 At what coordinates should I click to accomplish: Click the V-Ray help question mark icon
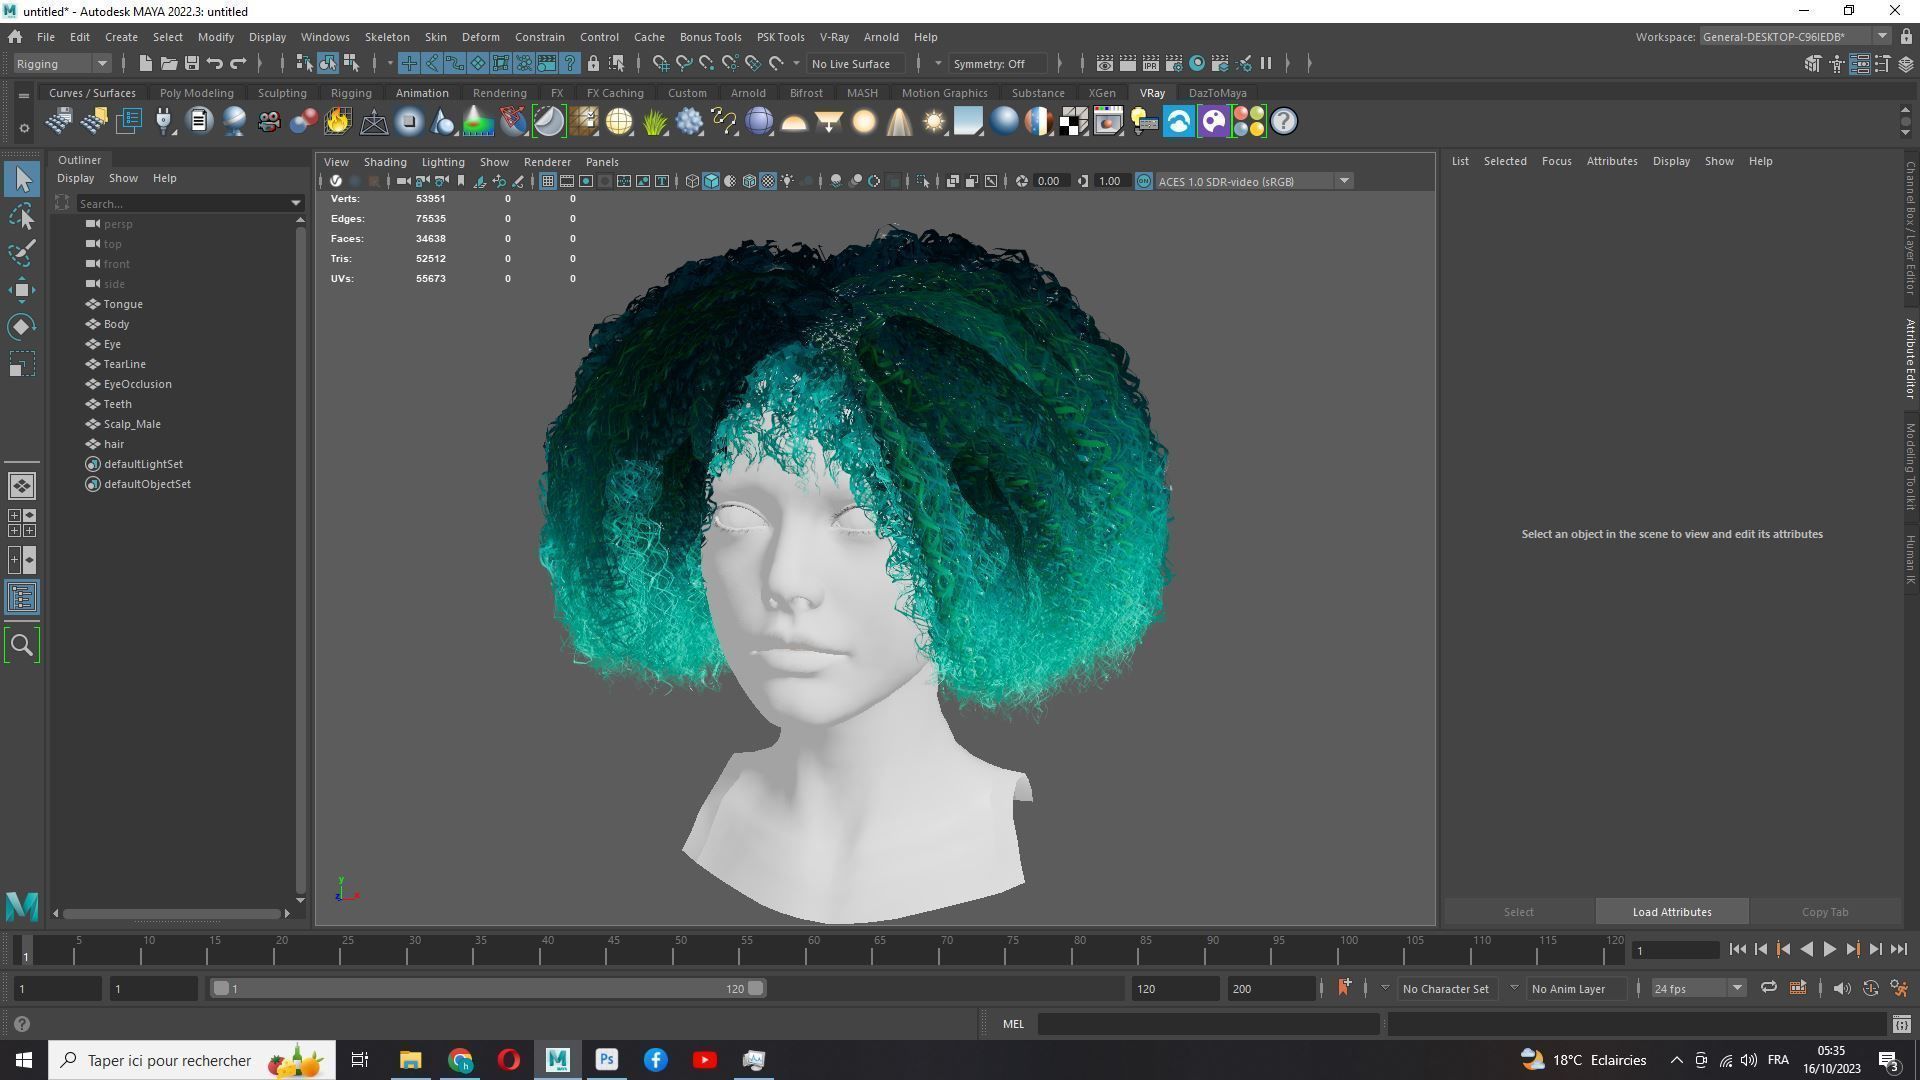[1283, 122]
